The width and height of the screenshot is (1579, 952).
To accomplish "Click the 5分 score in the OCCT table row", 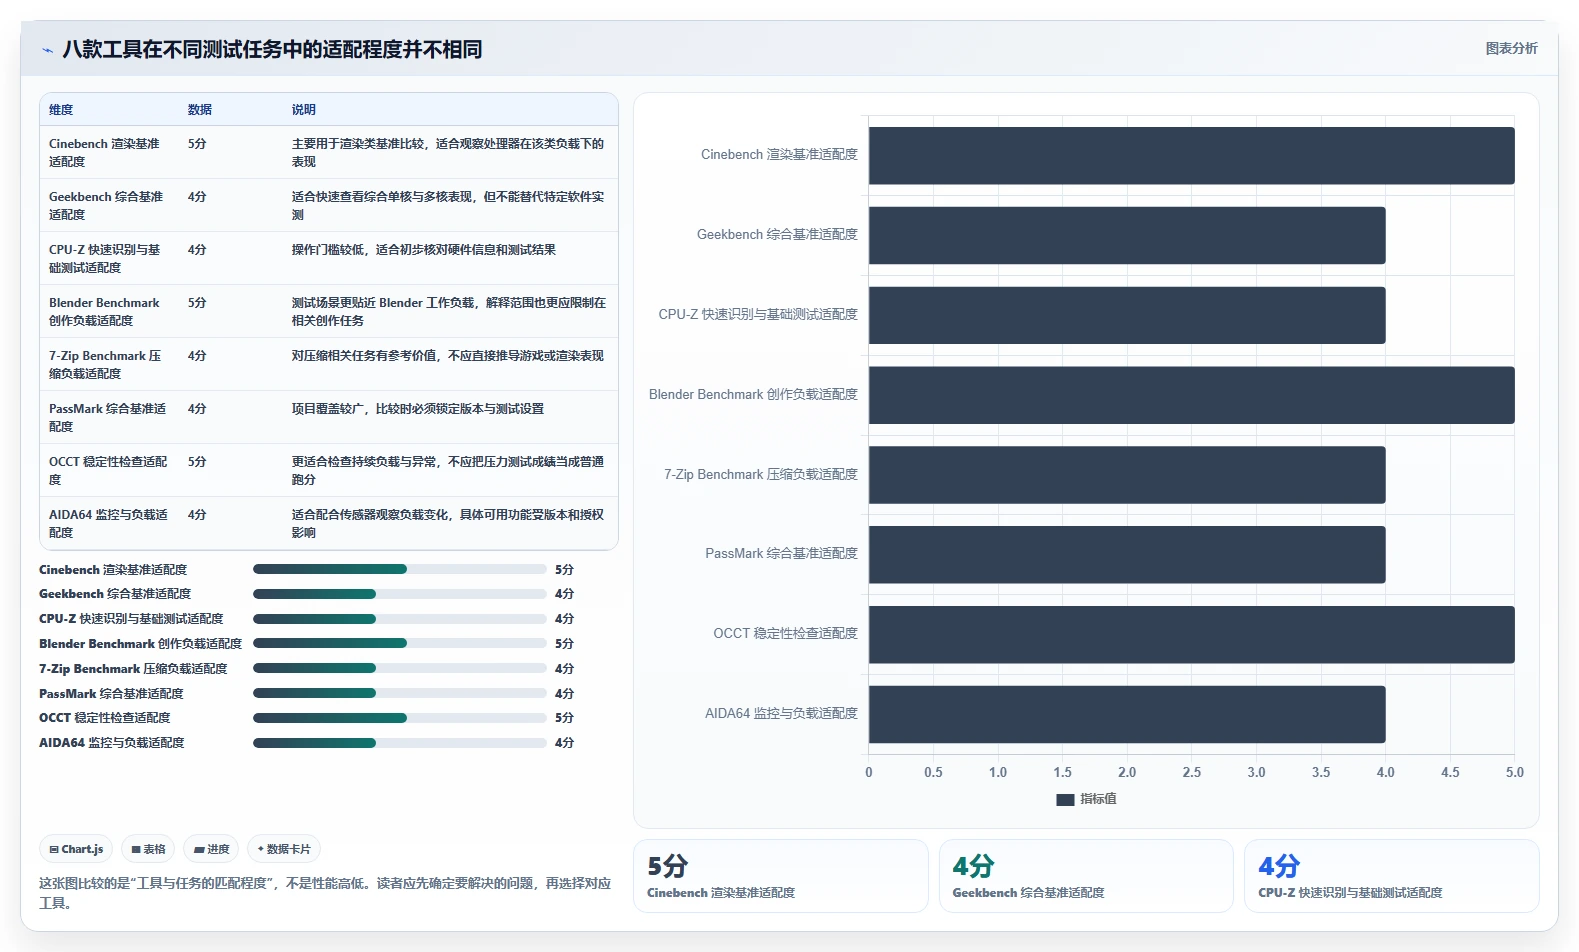I will pyautogui.click(x=197, y=462).
